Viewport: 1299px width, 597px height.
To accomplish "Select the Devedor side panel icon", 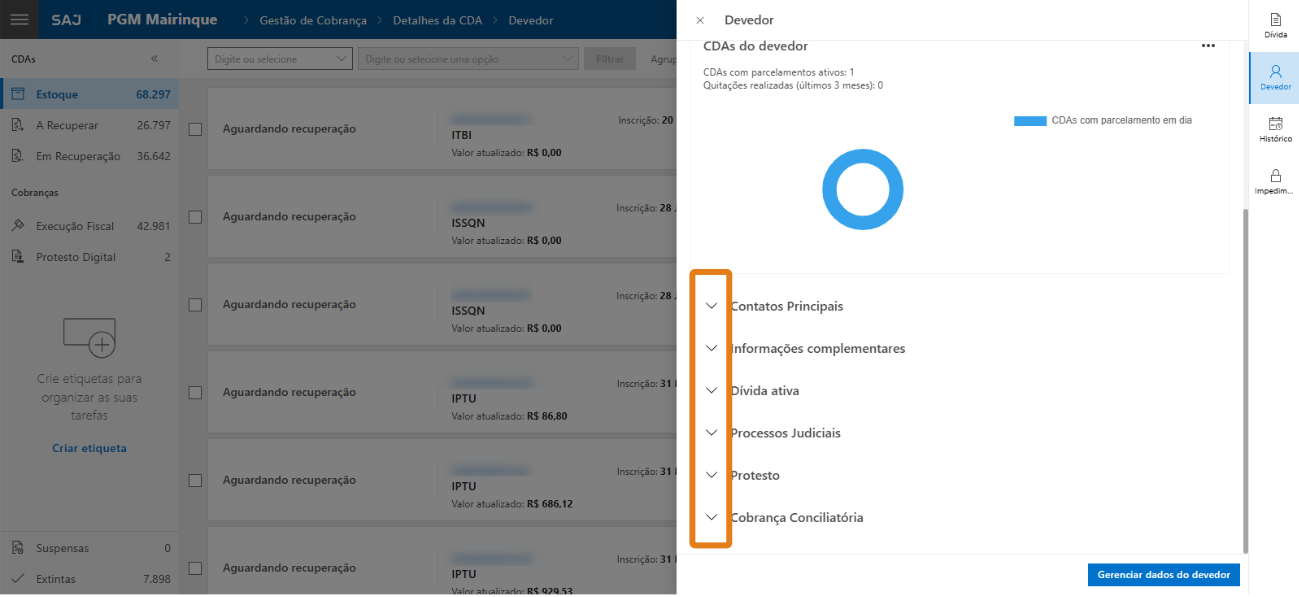I will (1275, 77).
